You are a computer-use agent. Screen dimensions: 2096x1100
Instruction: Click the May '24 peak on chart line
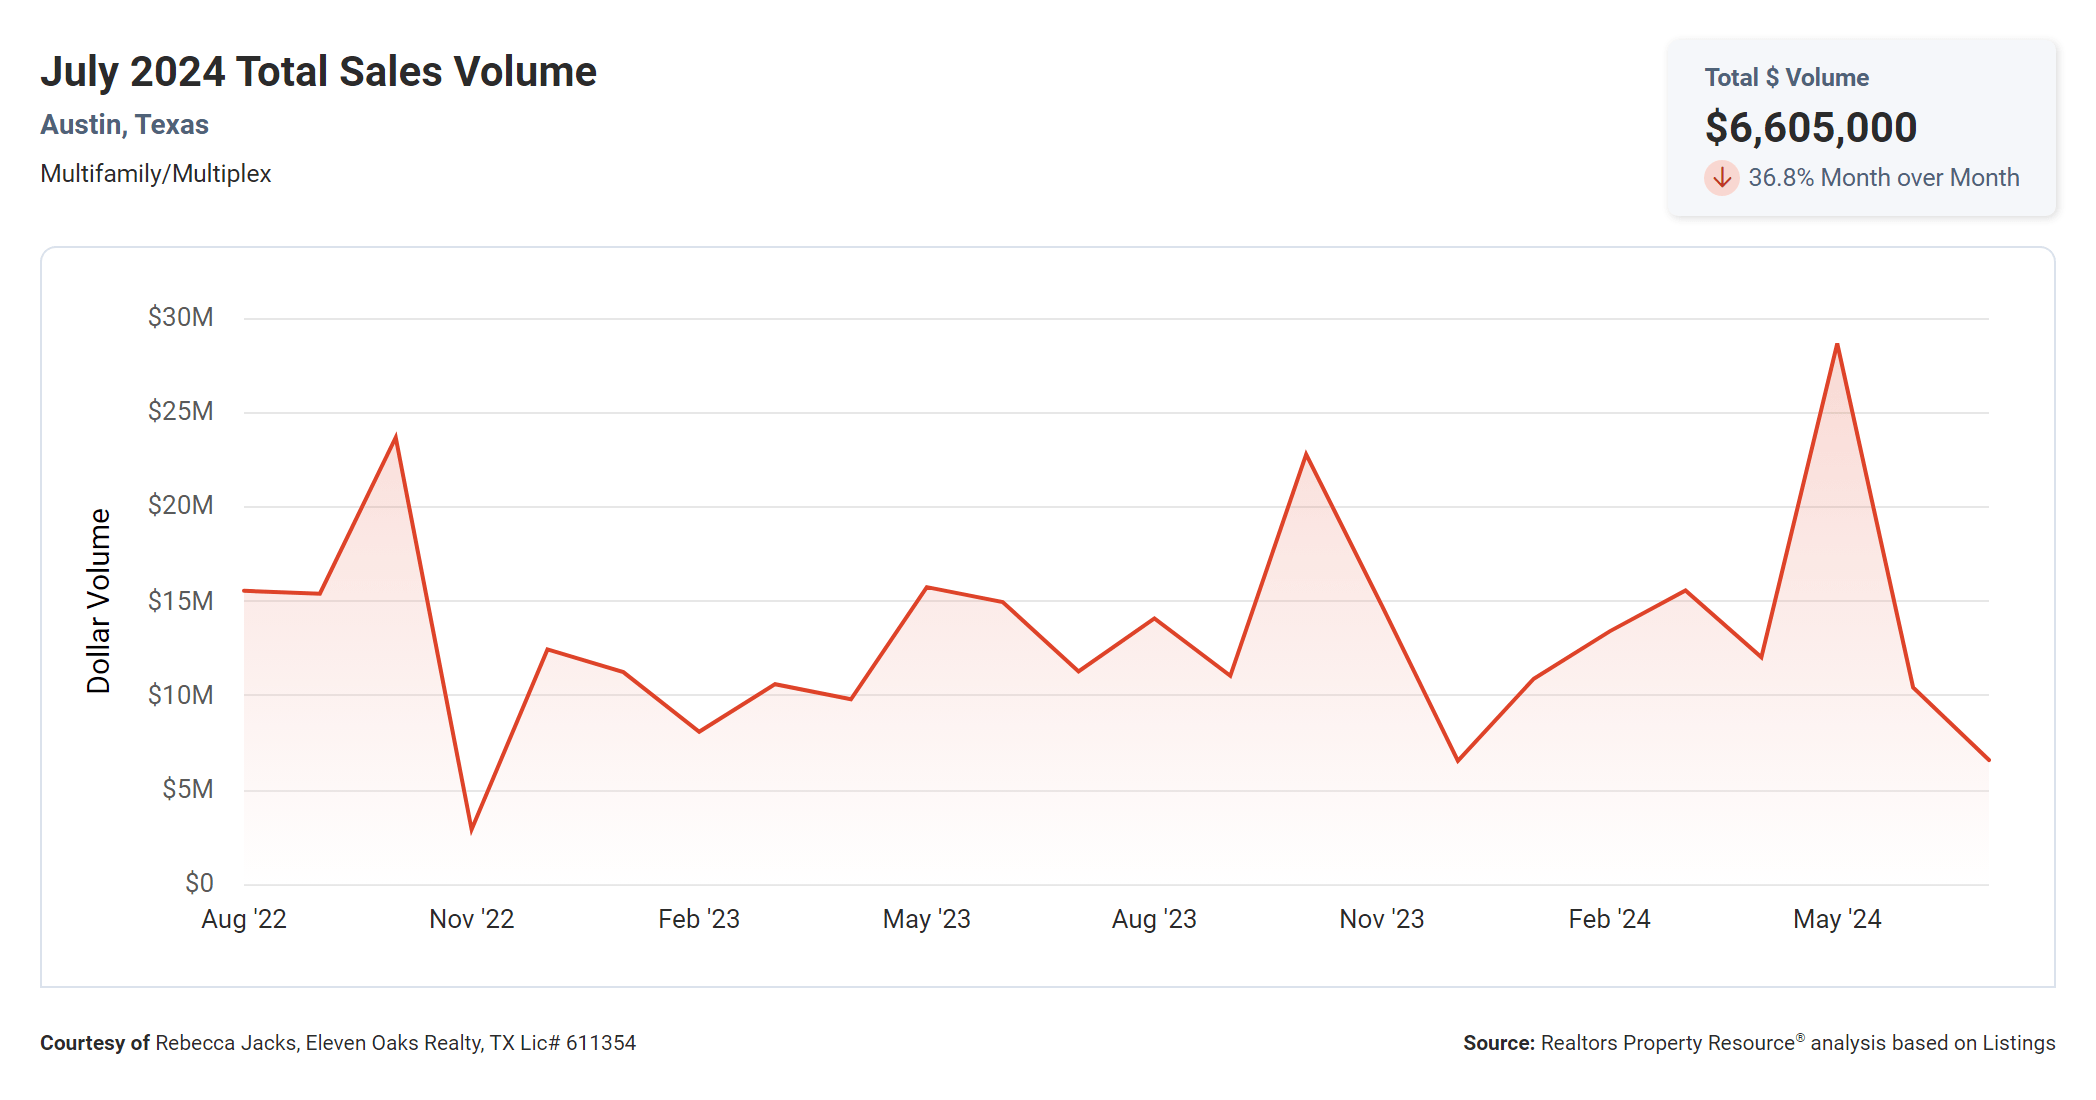1837,345
